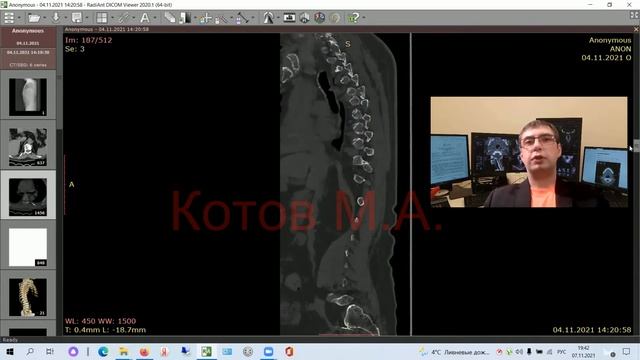Screen dimensions: 640x360
Task: Switch keyboard language via РУС indicator
Action: pyautogui.click(x=562, y=352)
